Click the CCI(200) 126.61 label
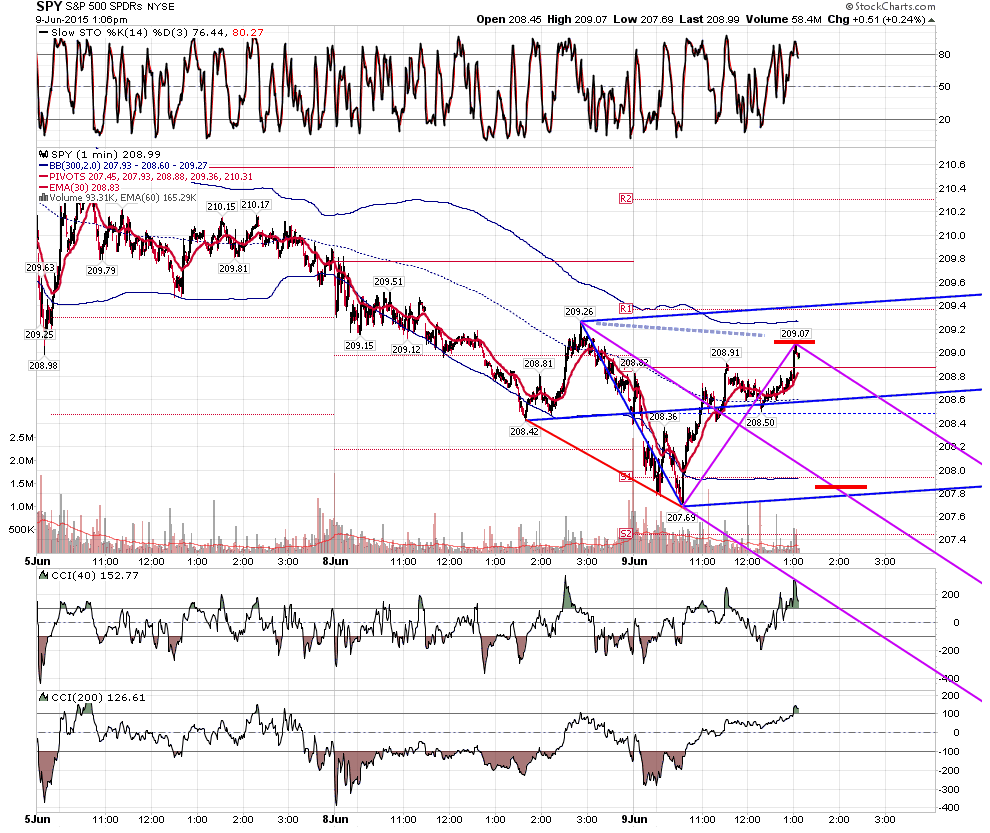The image size is (990, 833). click(98, 697)
